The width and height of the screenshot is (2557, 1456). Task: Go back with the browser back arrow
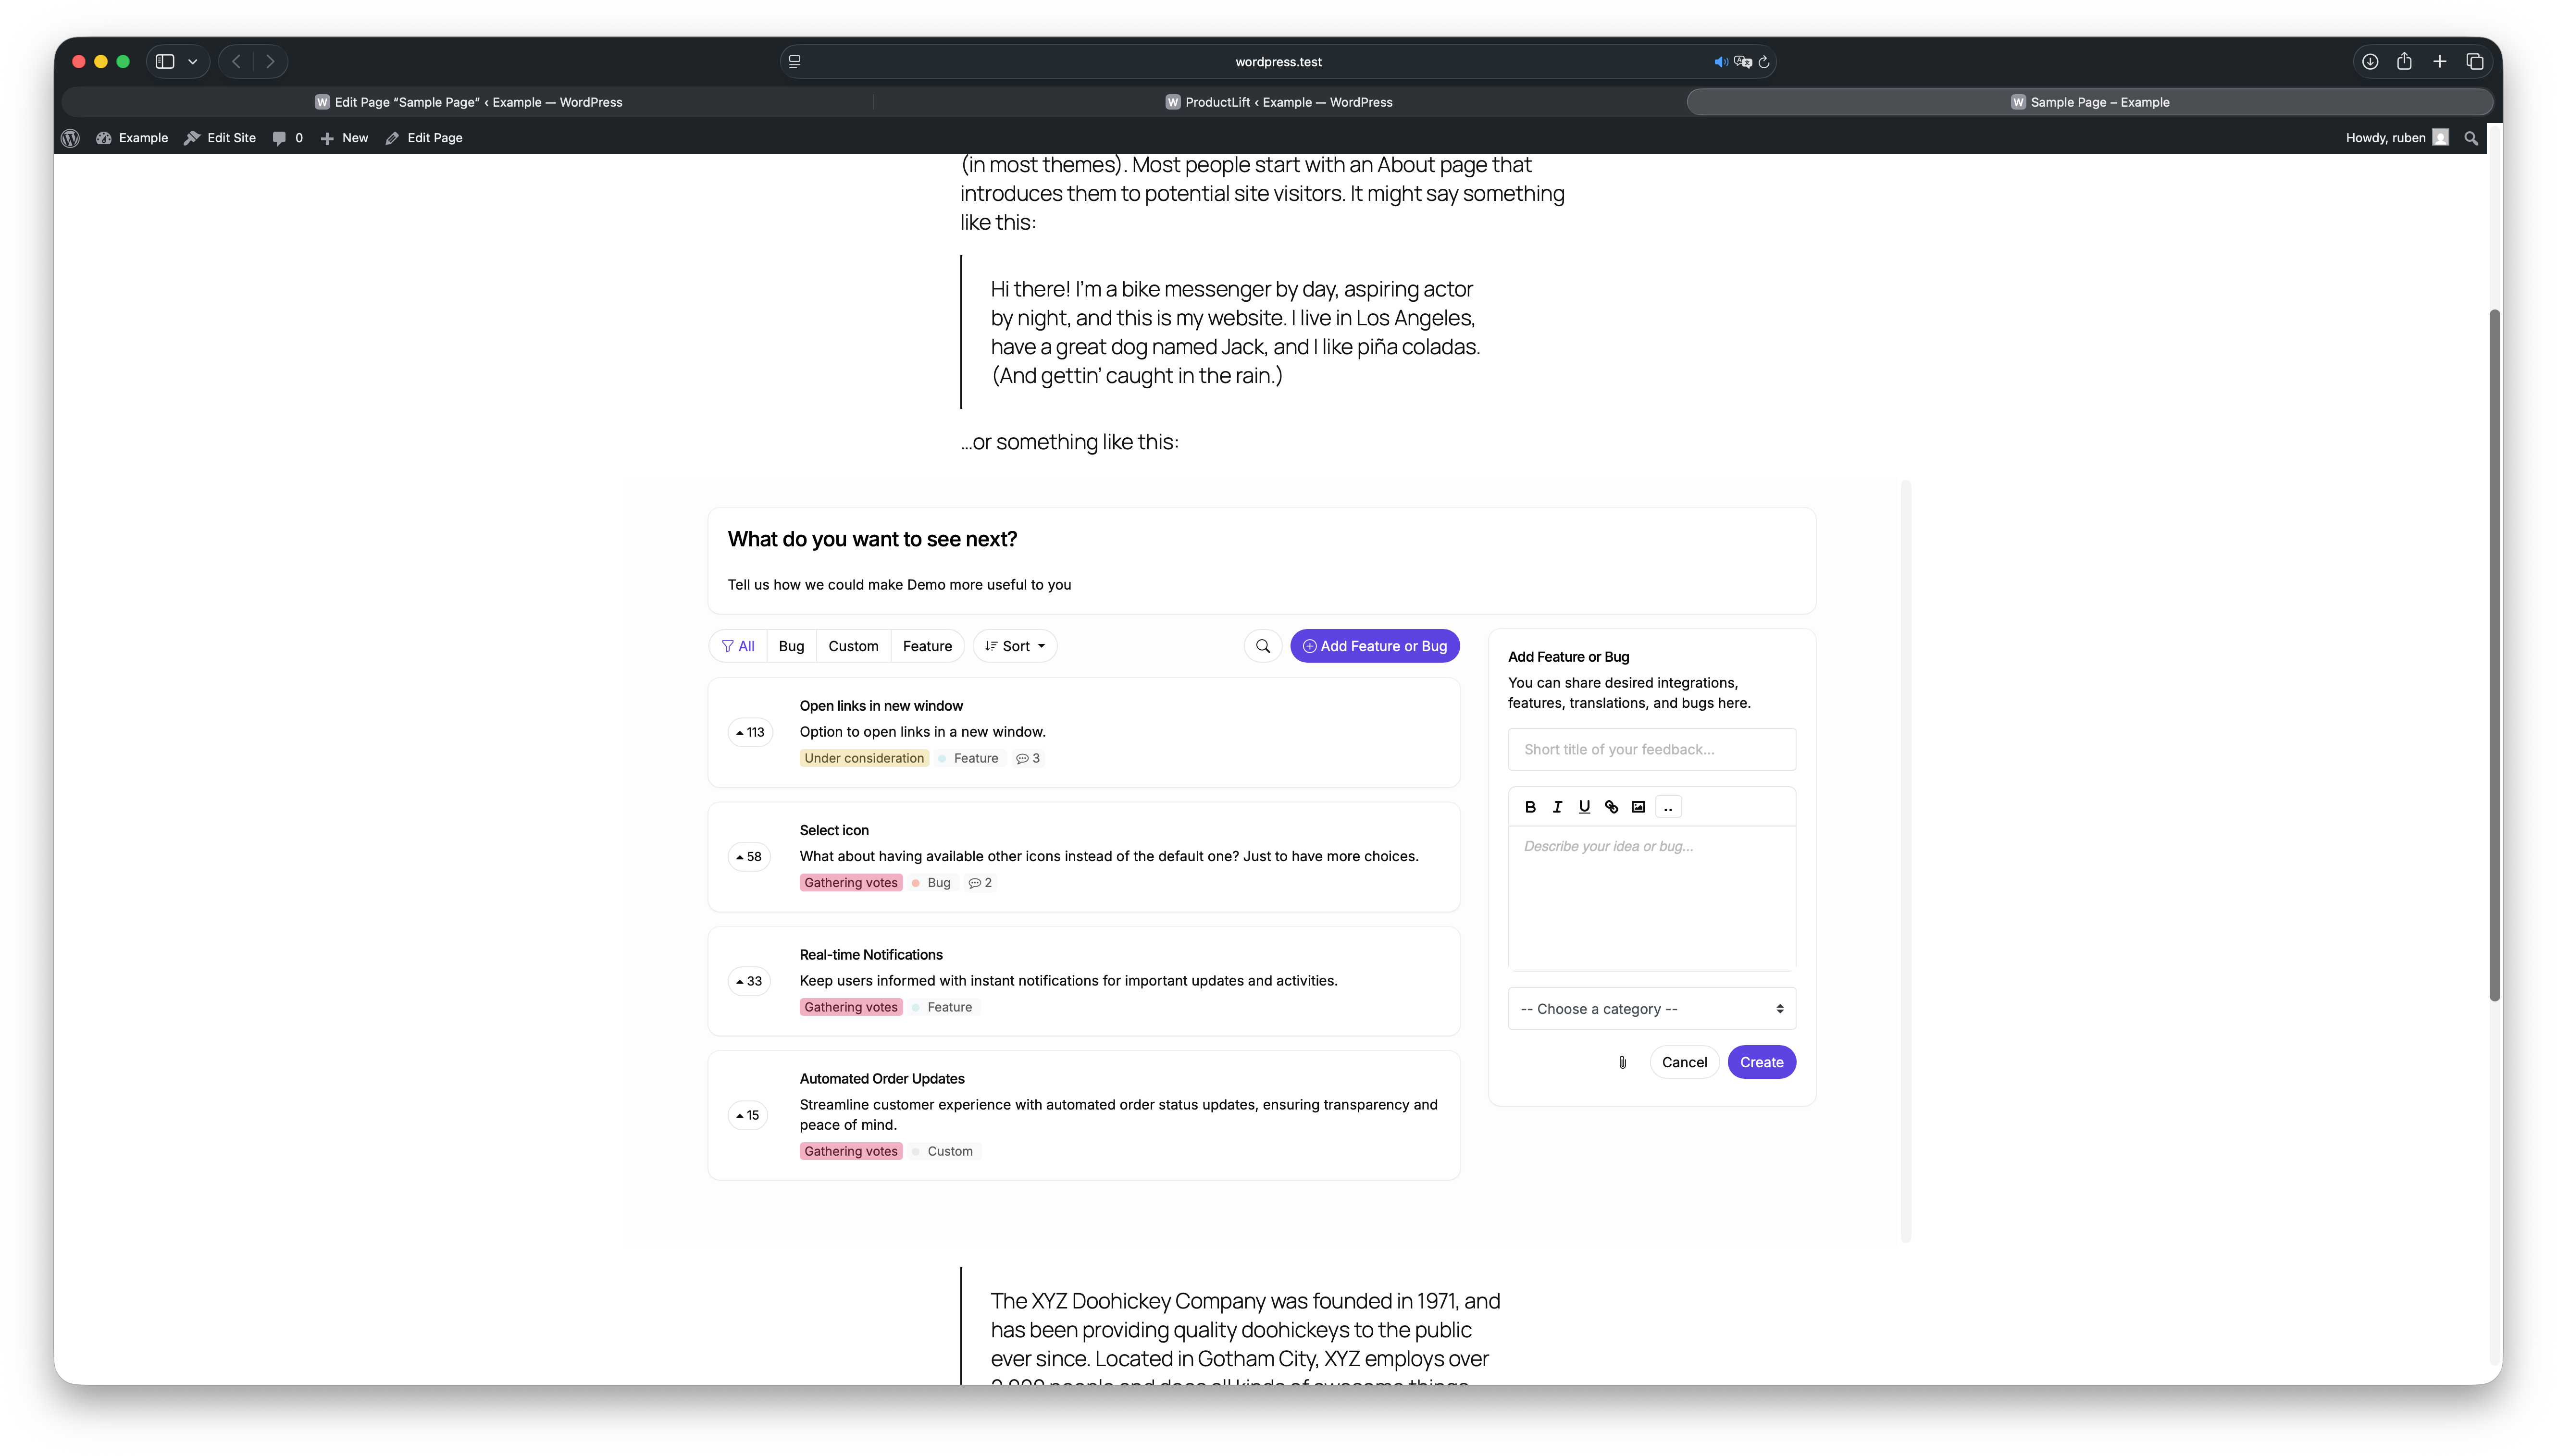coord(236,62)
